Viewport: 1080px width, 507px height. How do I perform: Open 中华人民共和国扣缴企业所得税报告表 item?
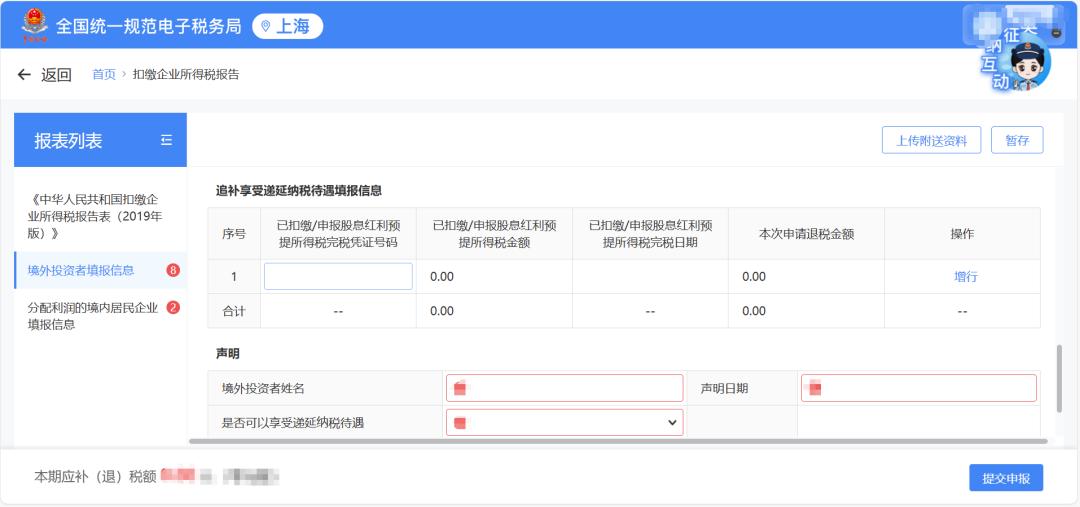(x=94, y=216)
